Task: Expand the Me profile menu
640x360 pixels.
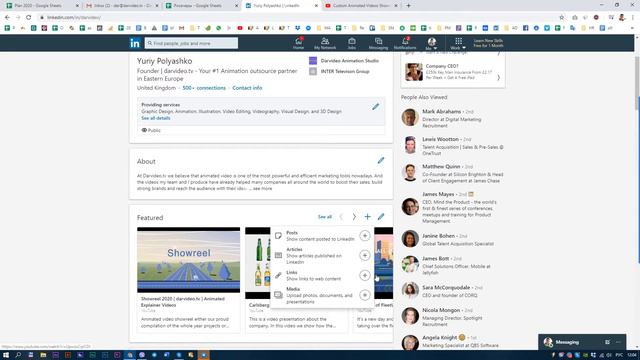Action: click(x=431, y=43)
